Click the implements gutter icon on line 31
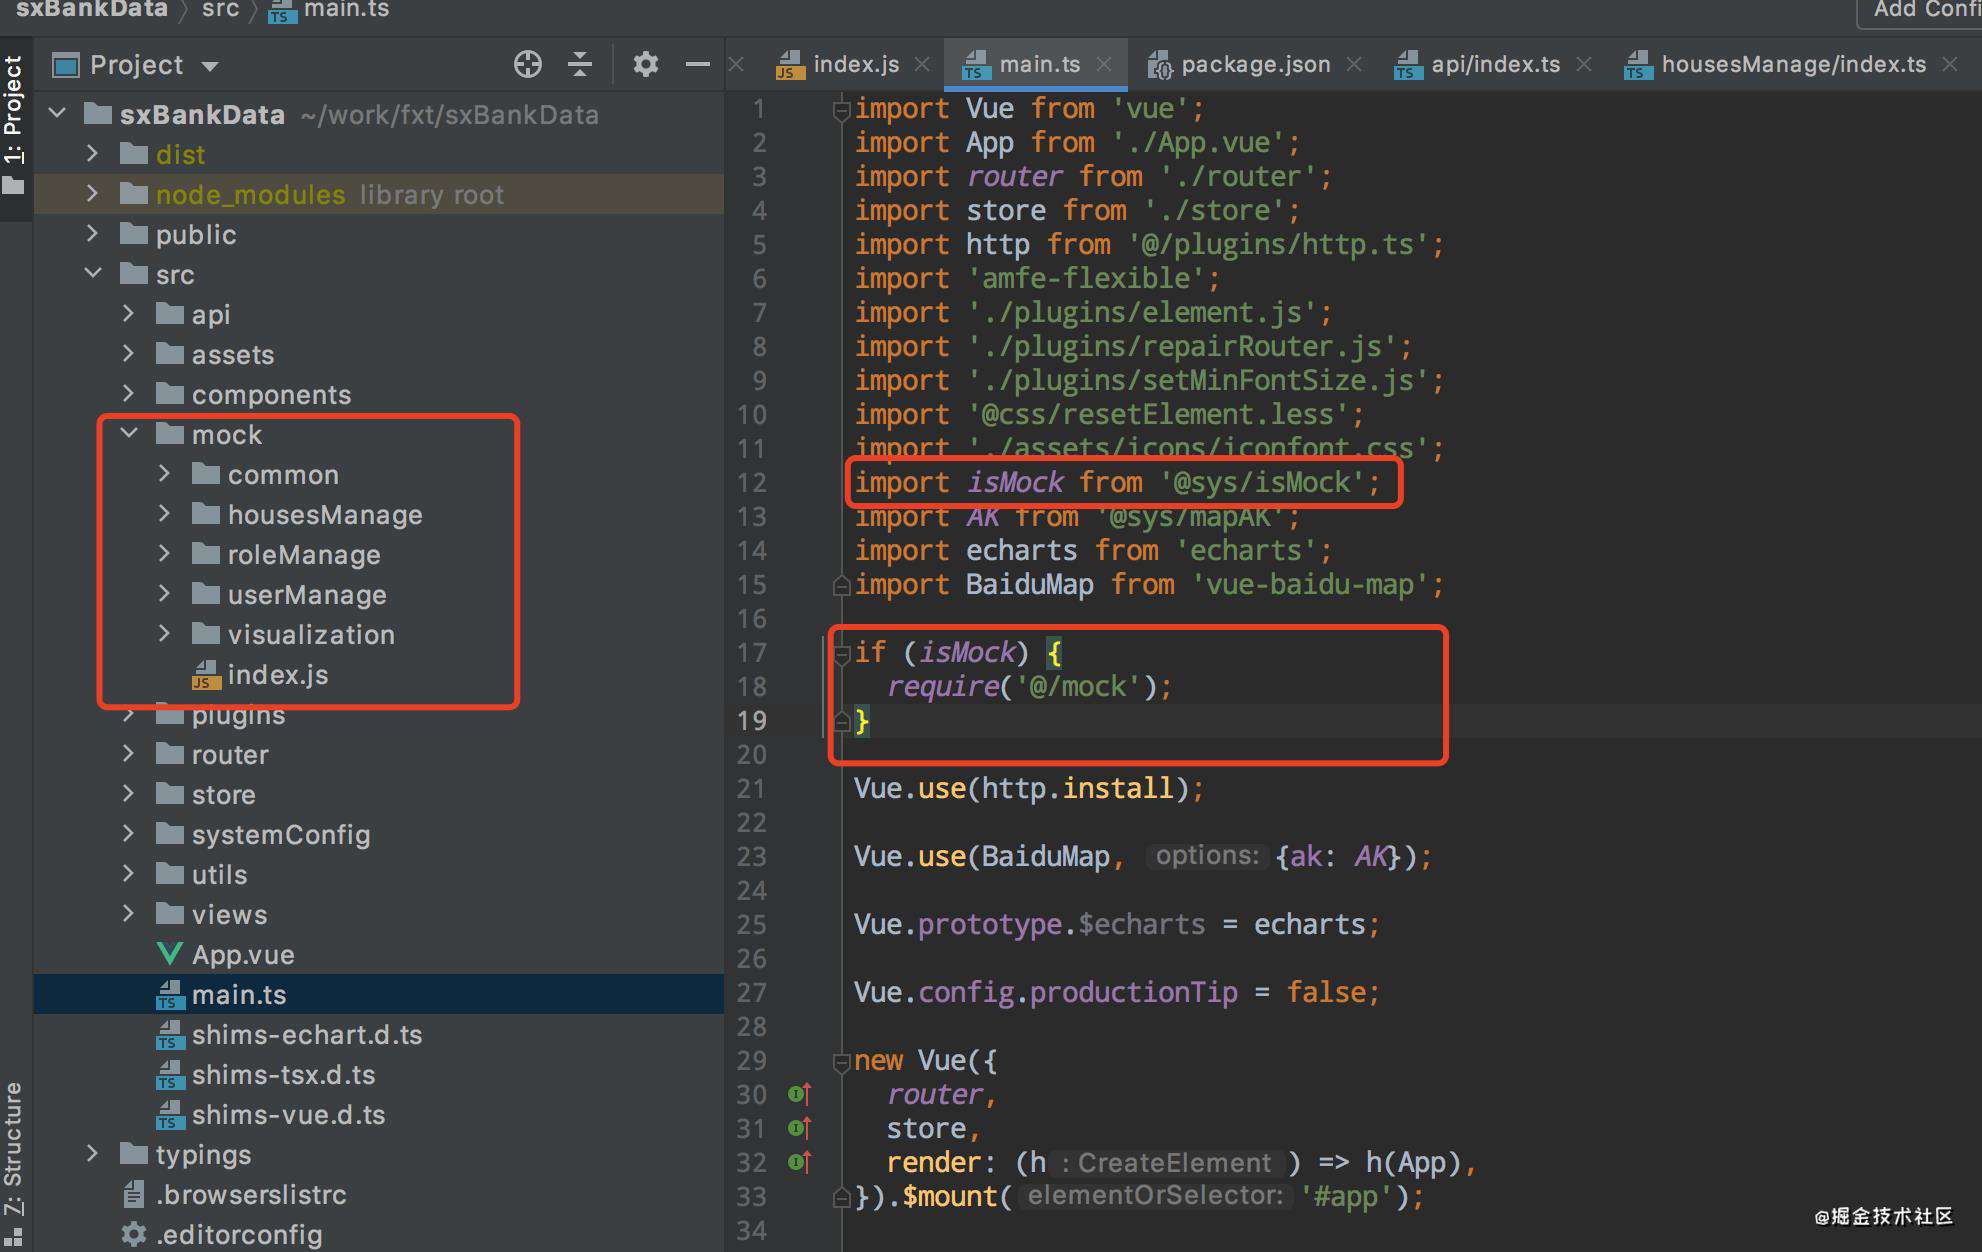This screenshot has height=1252, width=1982. click(799, 1128)
